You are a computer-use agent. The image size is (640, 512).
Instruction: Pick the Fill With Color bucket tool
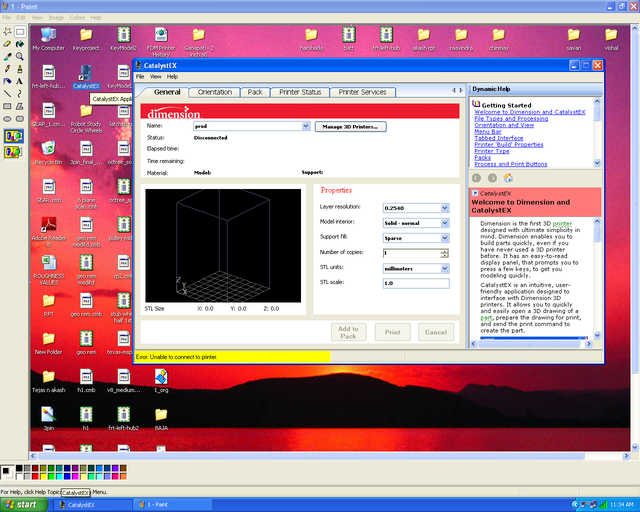pyautogui.click(x=20, y=44)
